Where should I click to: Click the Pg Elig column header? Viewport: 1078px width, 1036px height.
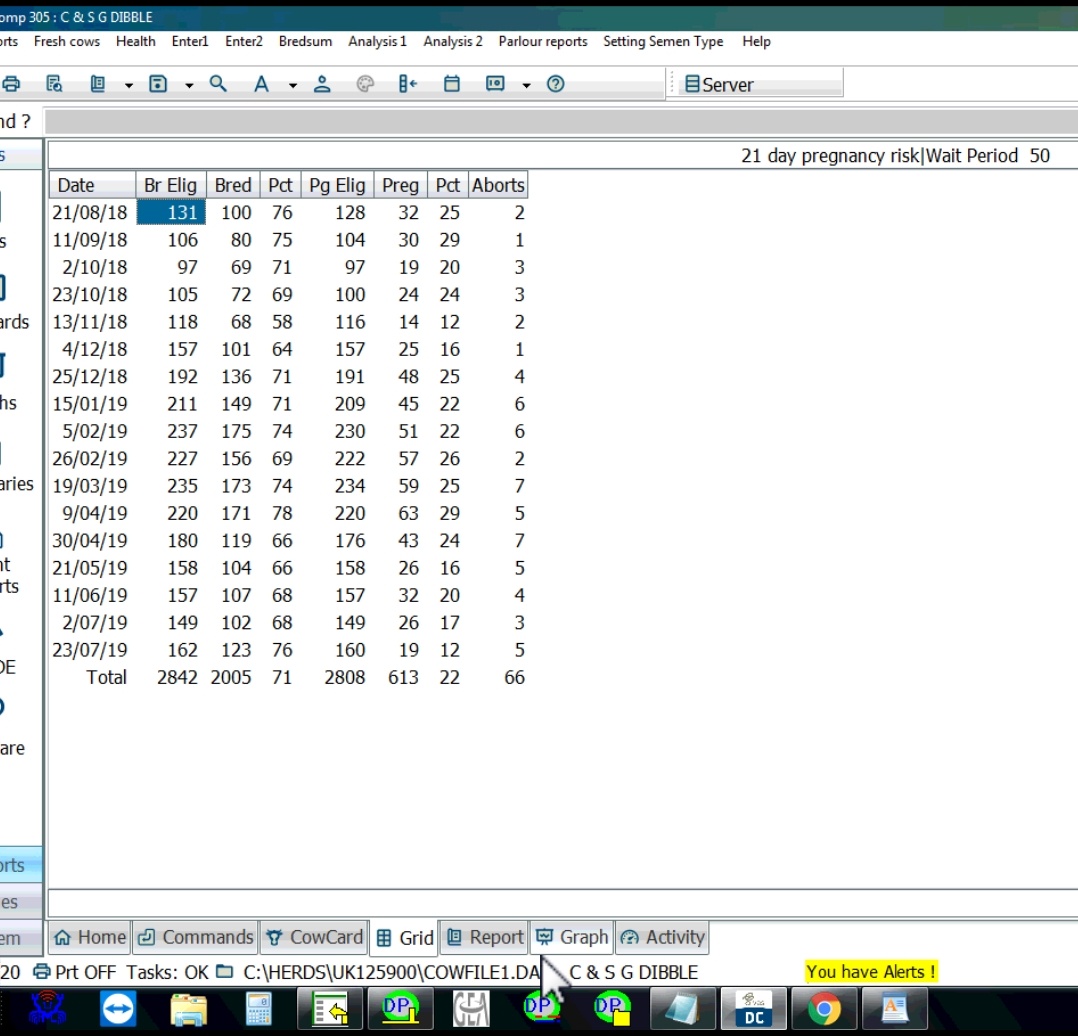pyautogui.click(x=337, y=185)
